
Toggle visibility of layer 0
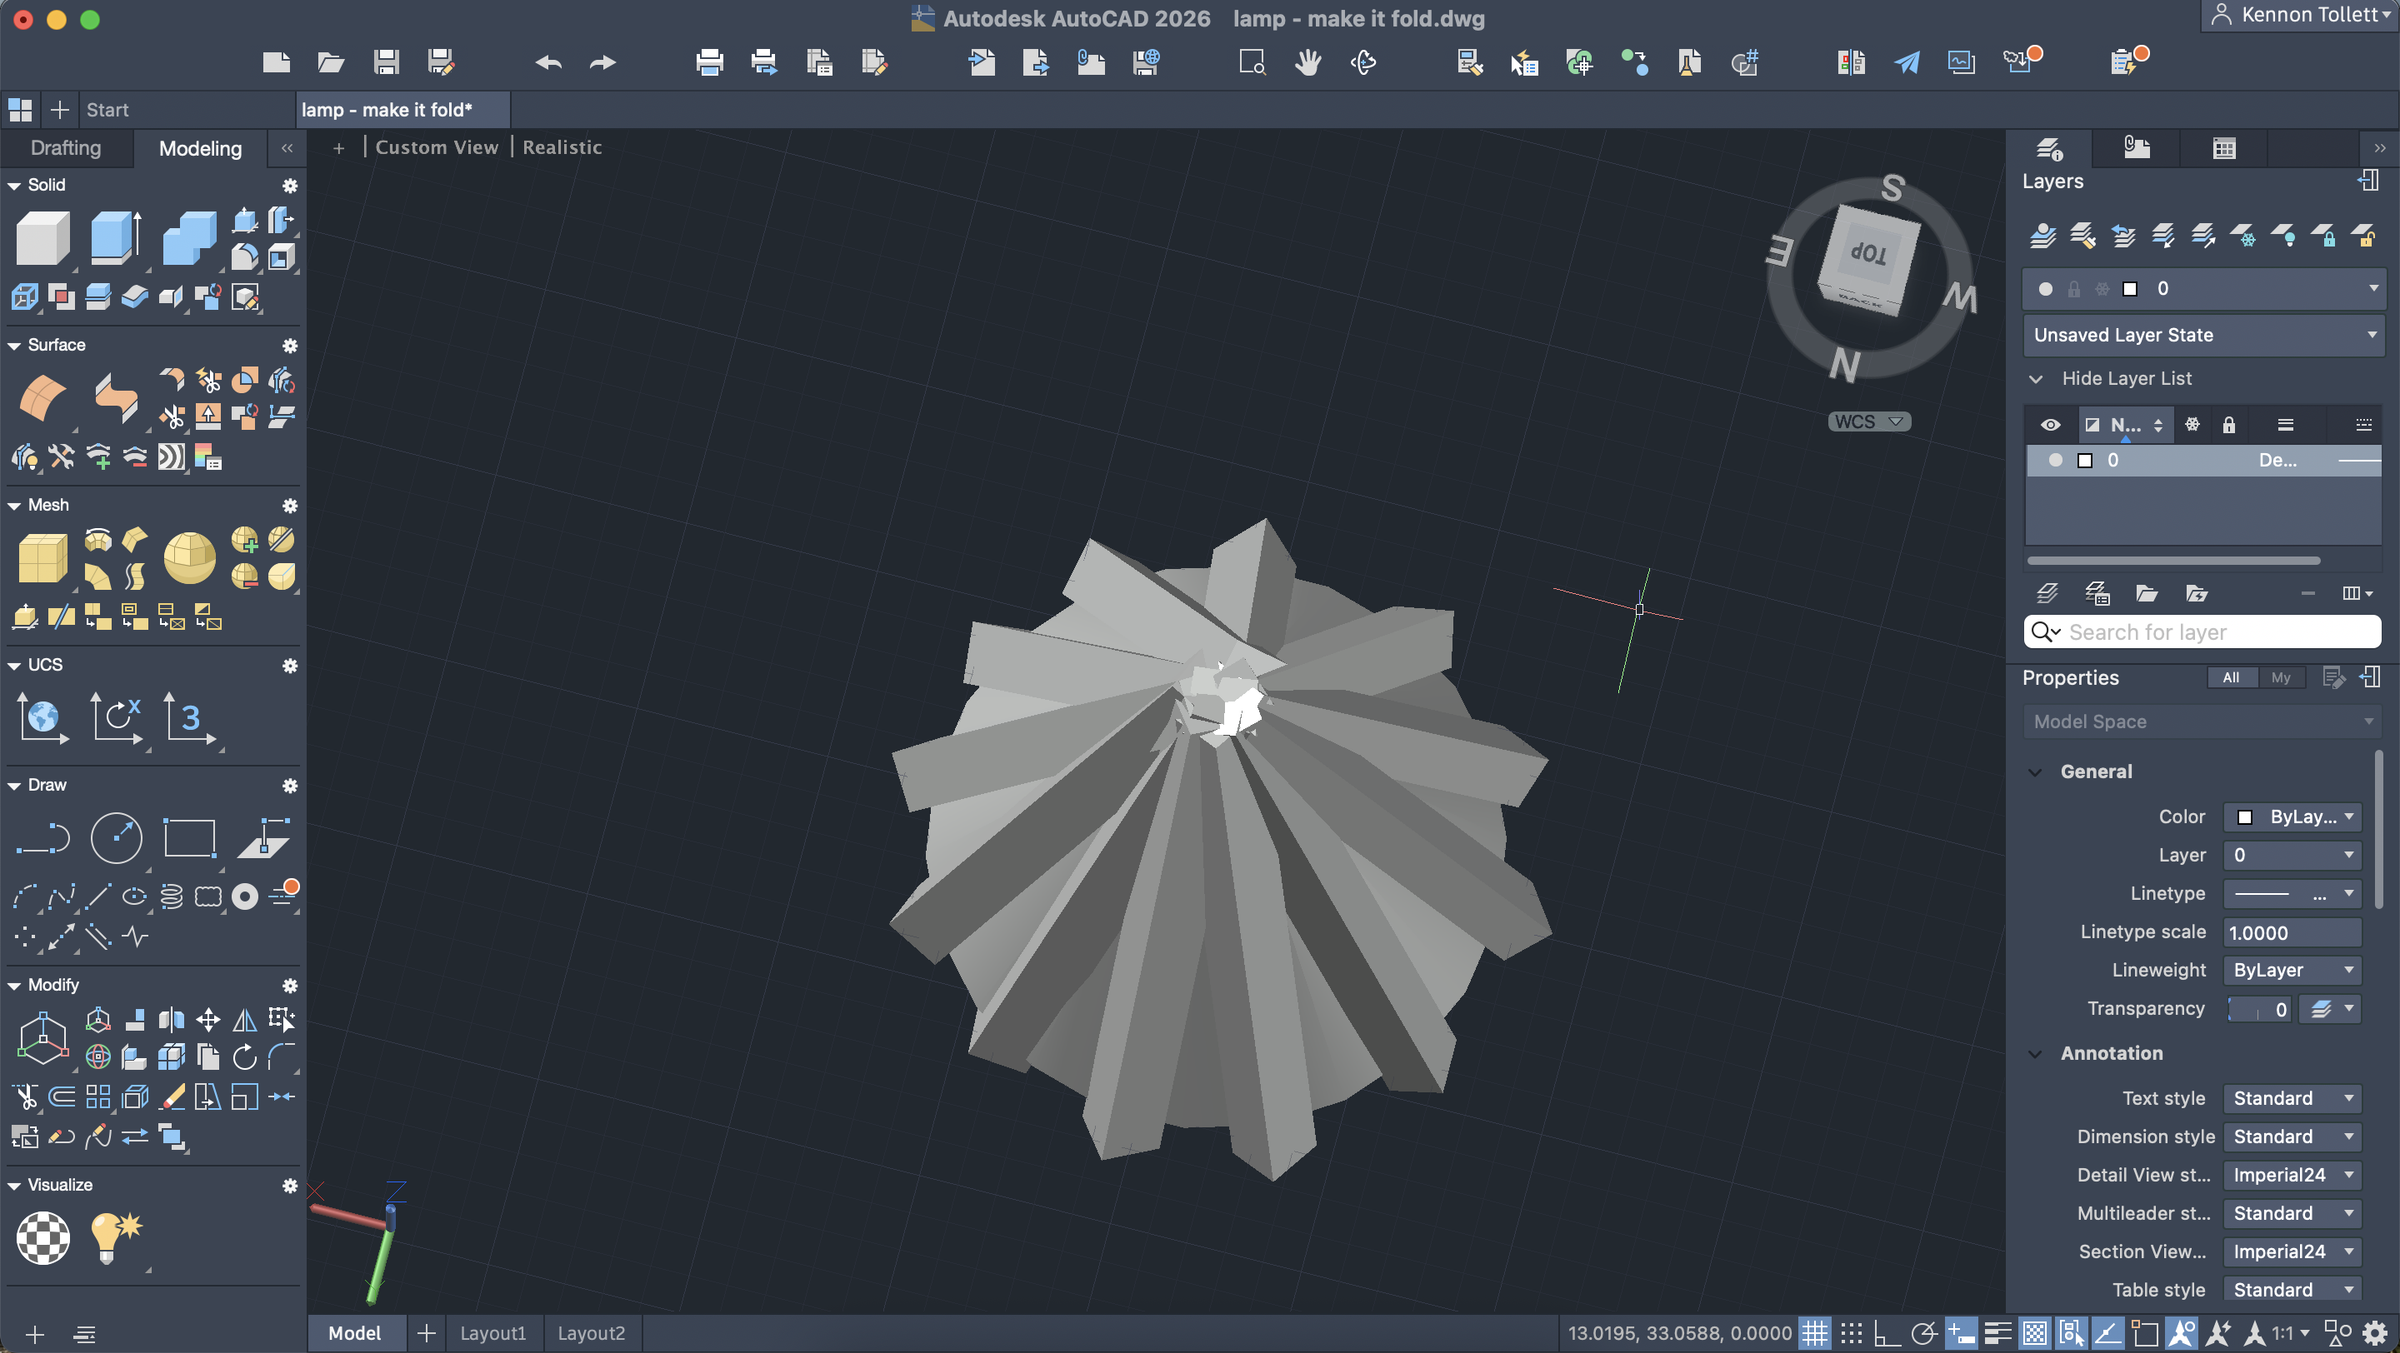click(2055, 461)
